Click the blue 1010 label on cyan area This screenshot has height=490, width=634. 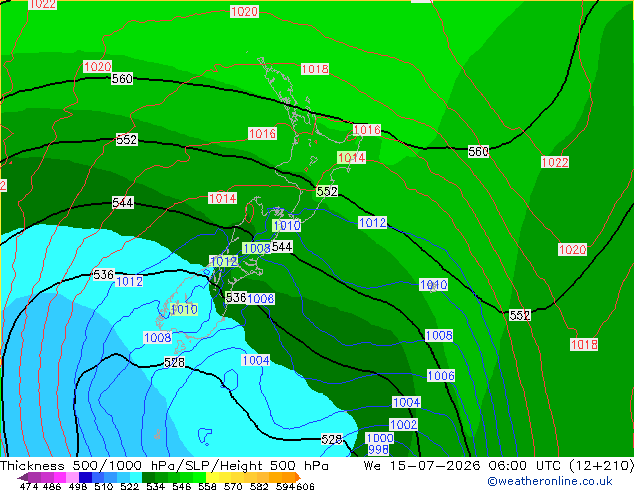(184, 310)
